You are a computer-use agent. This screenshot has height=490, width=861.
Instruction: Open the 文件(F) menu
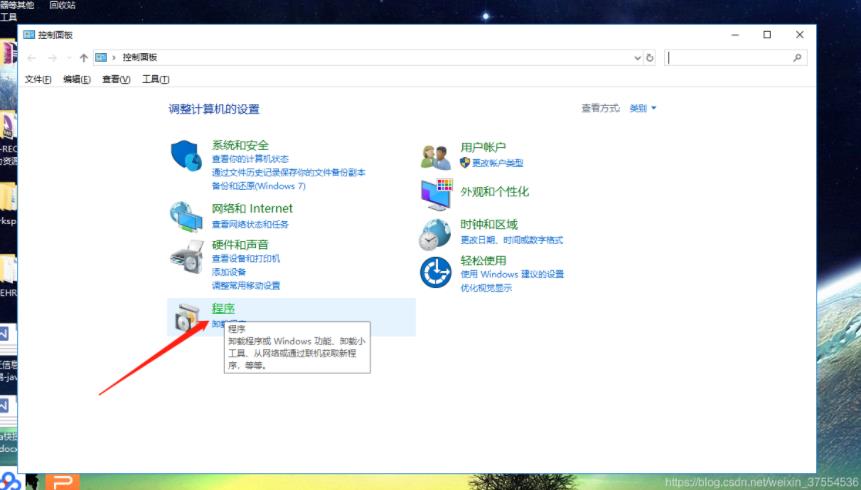coord(38,79)
